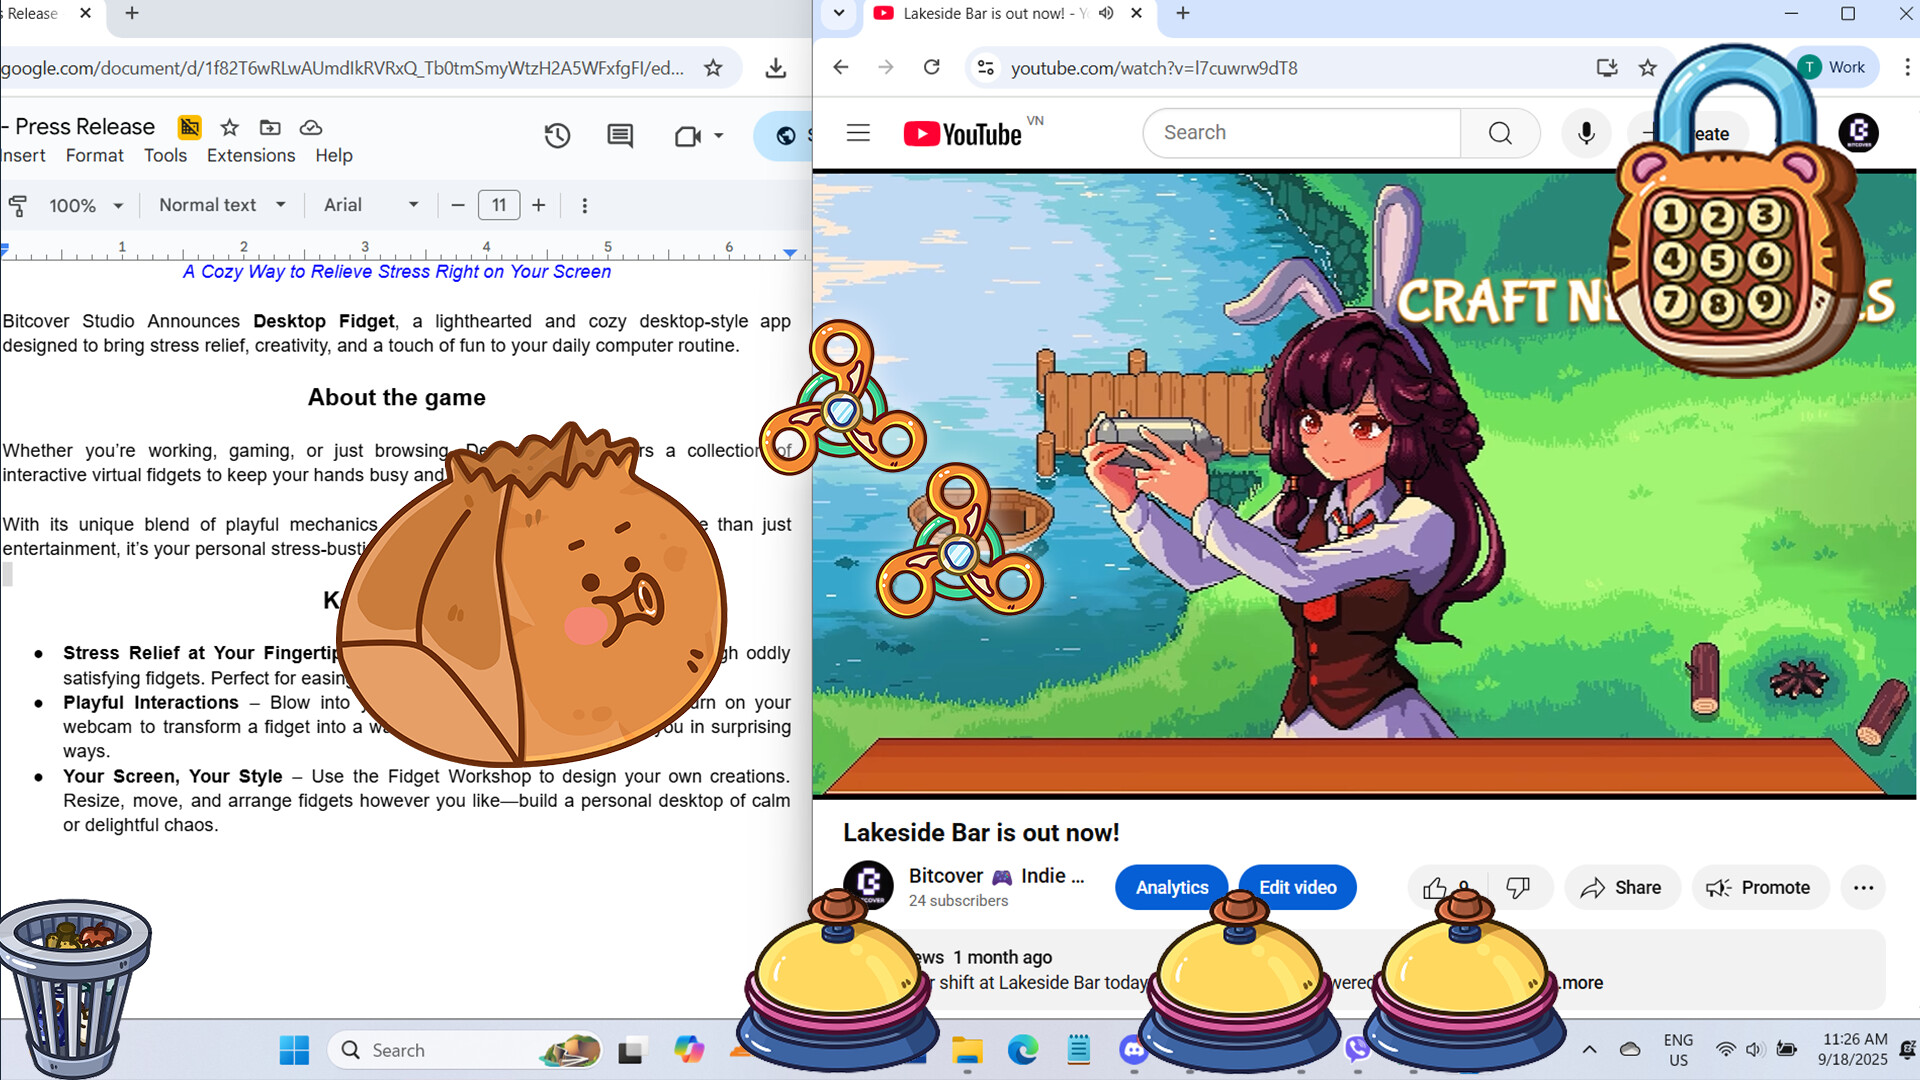The height and width of the screenshot is (1080, 1920).
Task: Open the YouTube guide menu
Action: pyautogui.click(x=857, y=132)
